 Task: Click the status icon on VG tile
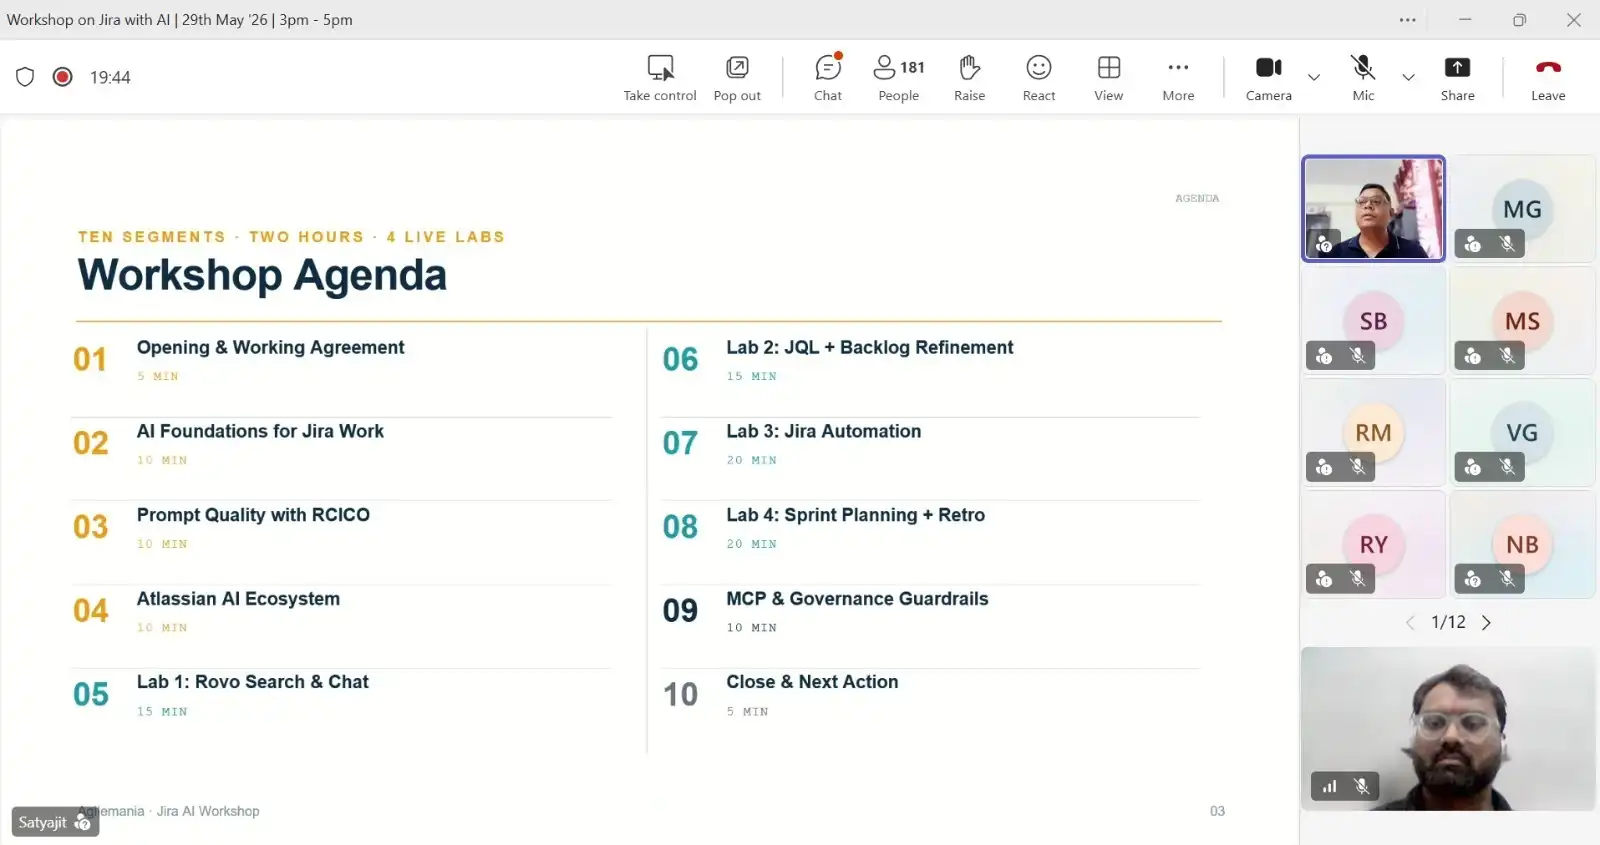(x=1473, y=467)
